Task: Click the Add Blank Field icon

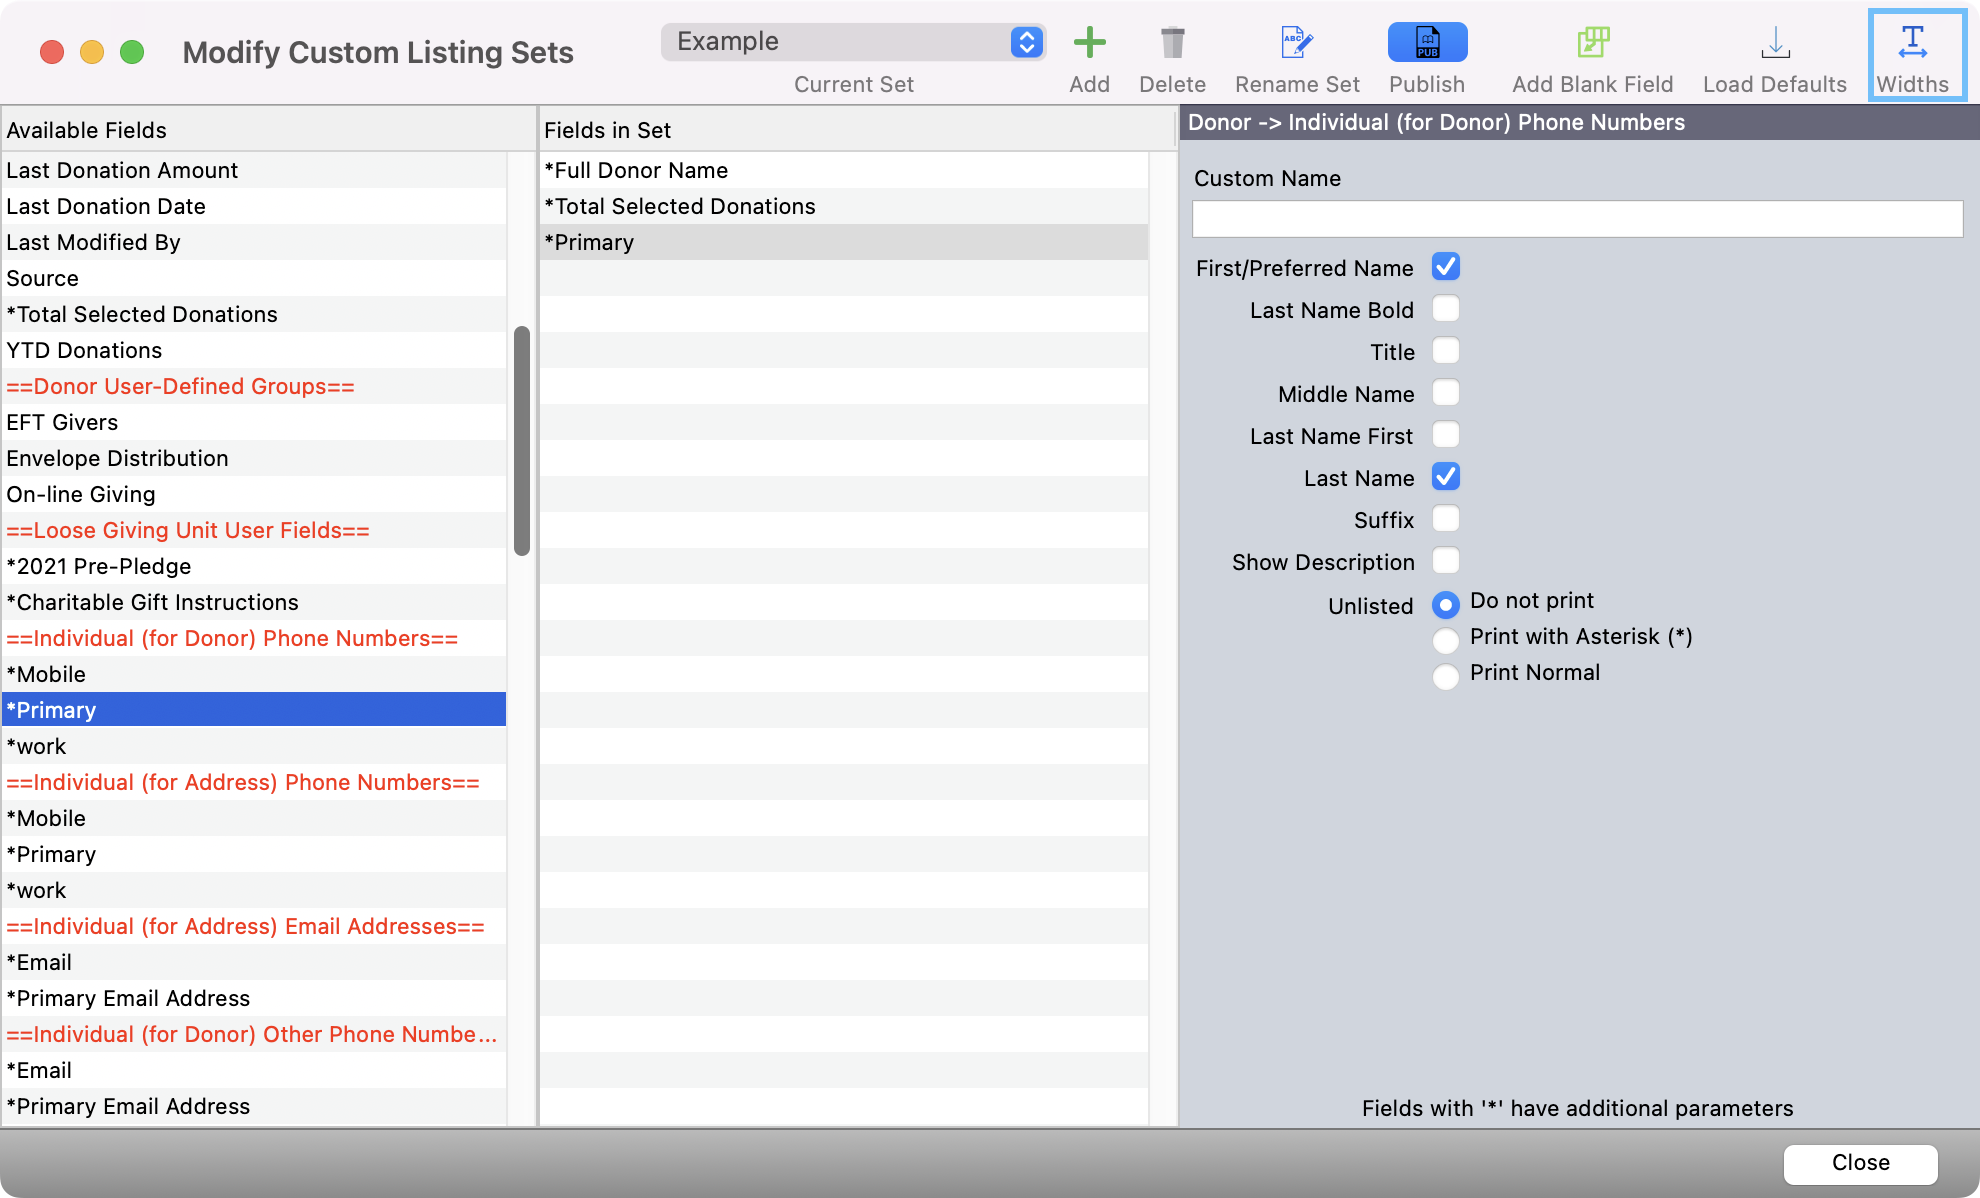Action: click(1592, 43)
